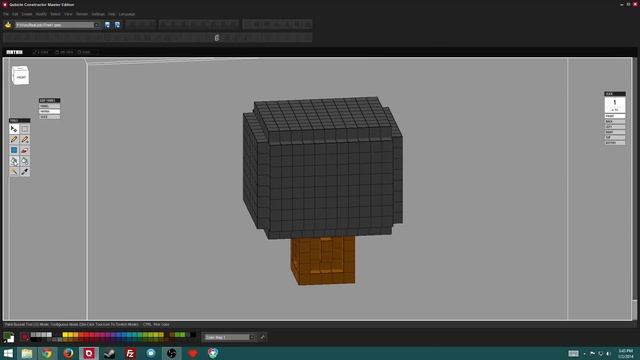Switch to the MATRIX tab
This screenshot has height=360, width=640.
pos(14,52)
